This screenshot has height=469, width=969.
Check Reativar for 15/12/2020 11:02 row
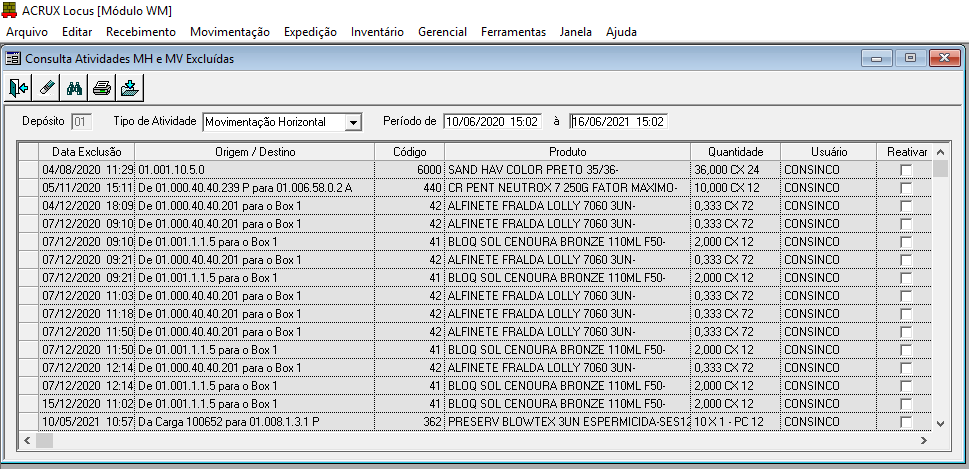click(x=906, y=404)
